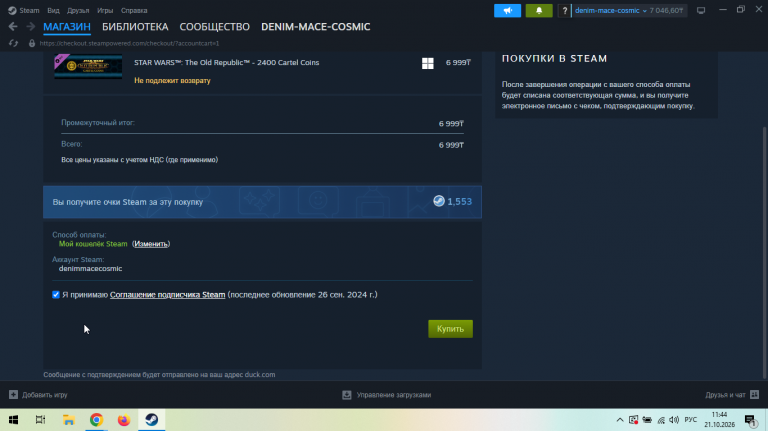
Task: Open Big Picture mode monitor icon
Action: tap(701, 10)
